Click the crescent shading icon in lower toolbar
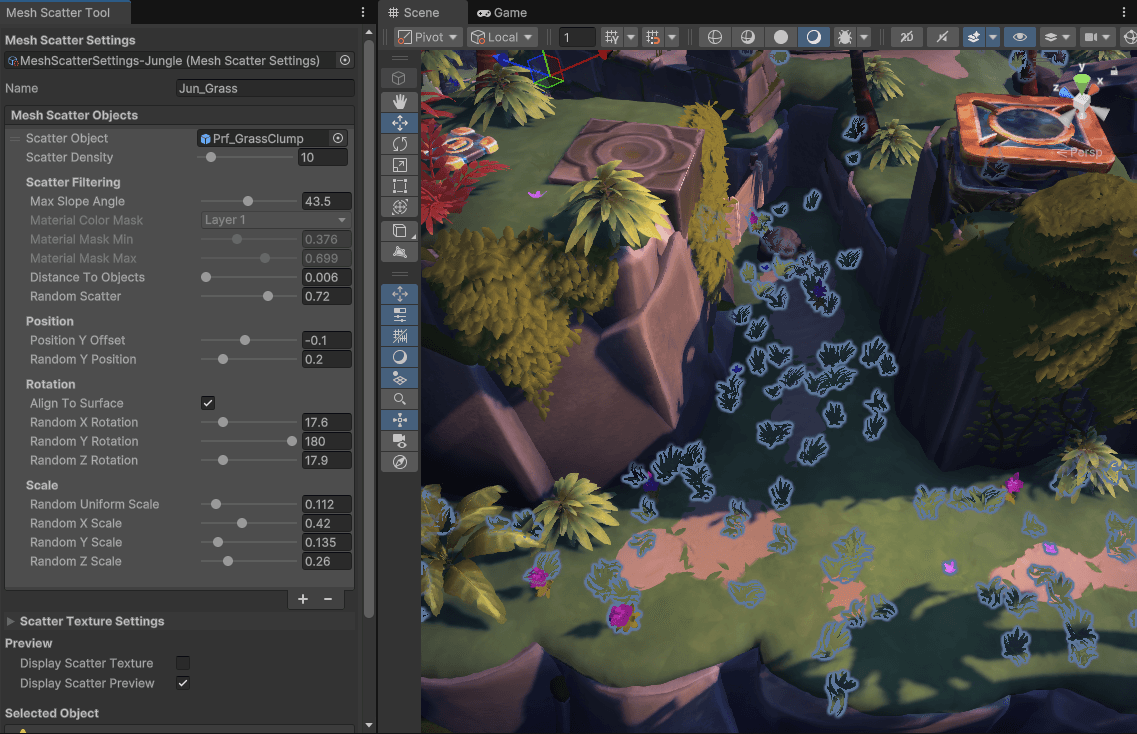1137x734 pixels. pyautogui.click(x=400, y=357)
